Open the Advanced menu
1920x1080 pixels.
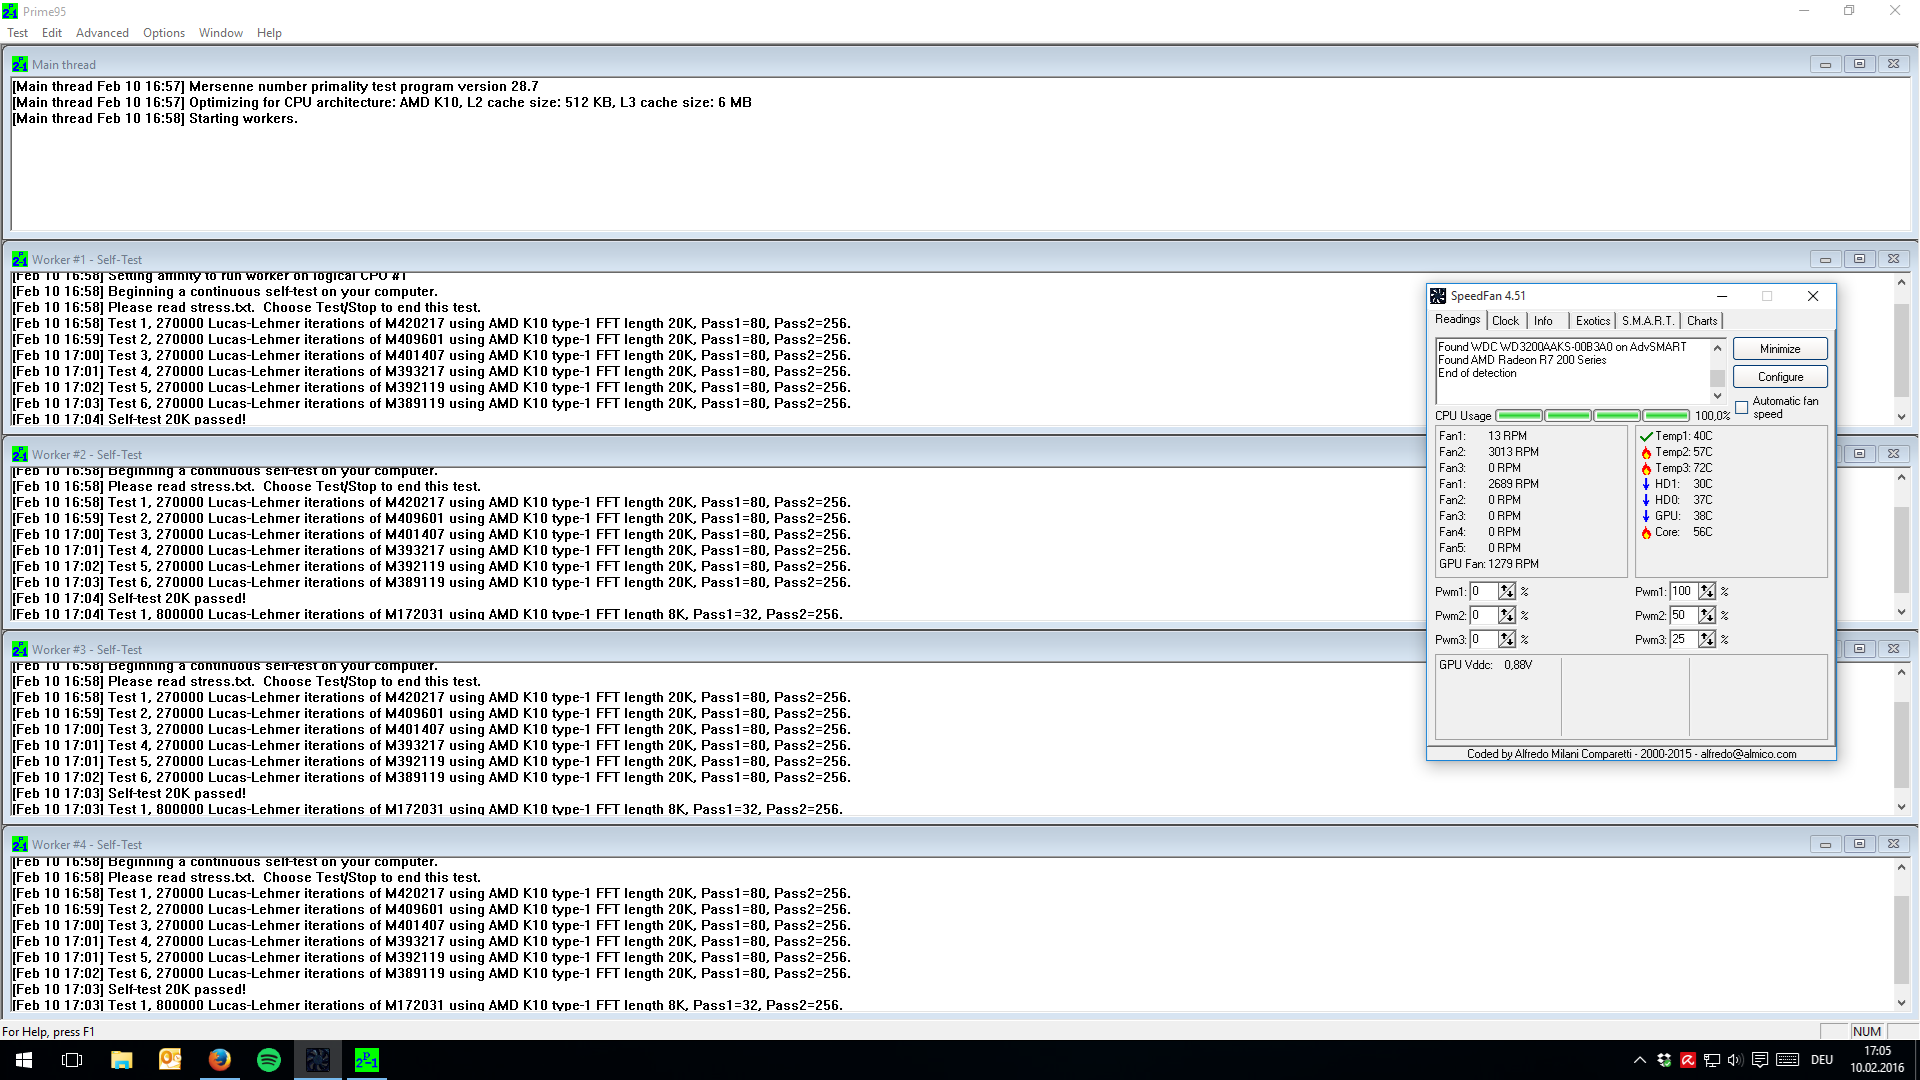pyautogui.click(x=102, y=33)
